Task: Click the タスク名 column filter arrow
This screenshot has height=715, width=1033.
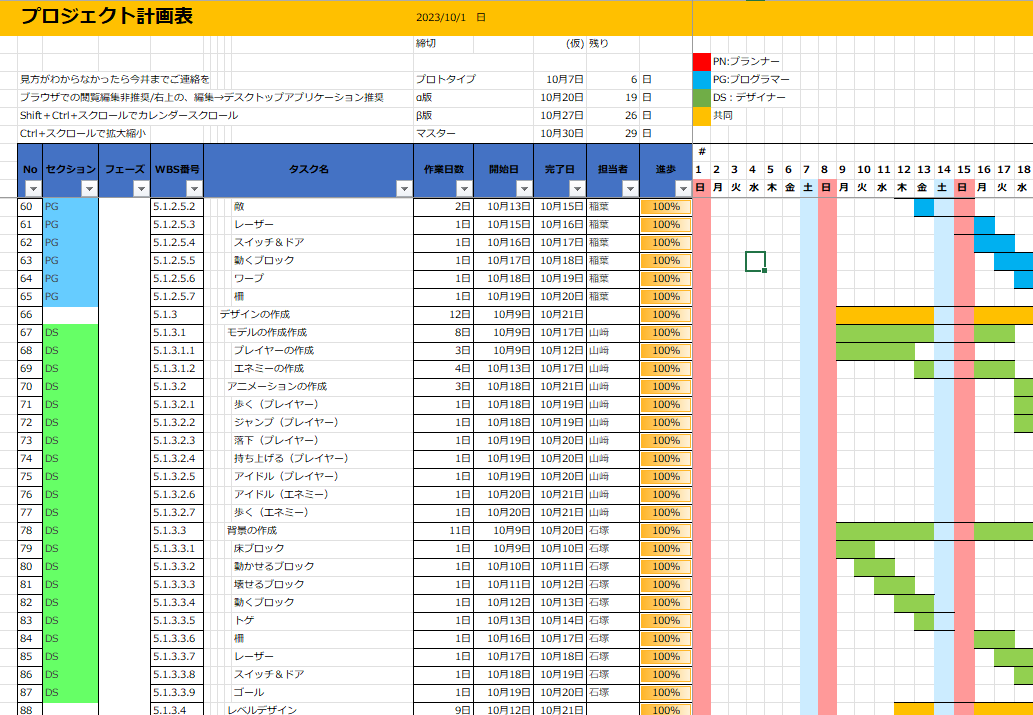Action: coord(404,189)
